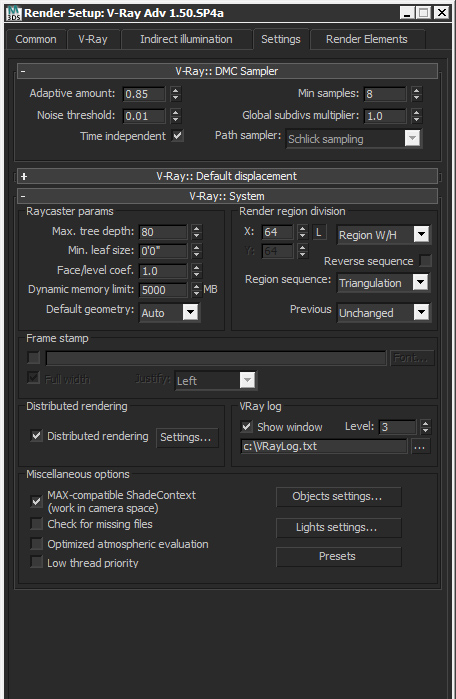Open the Indirect illumination tab
Viewport: 456px width, 699px height.
pos(186,39)
